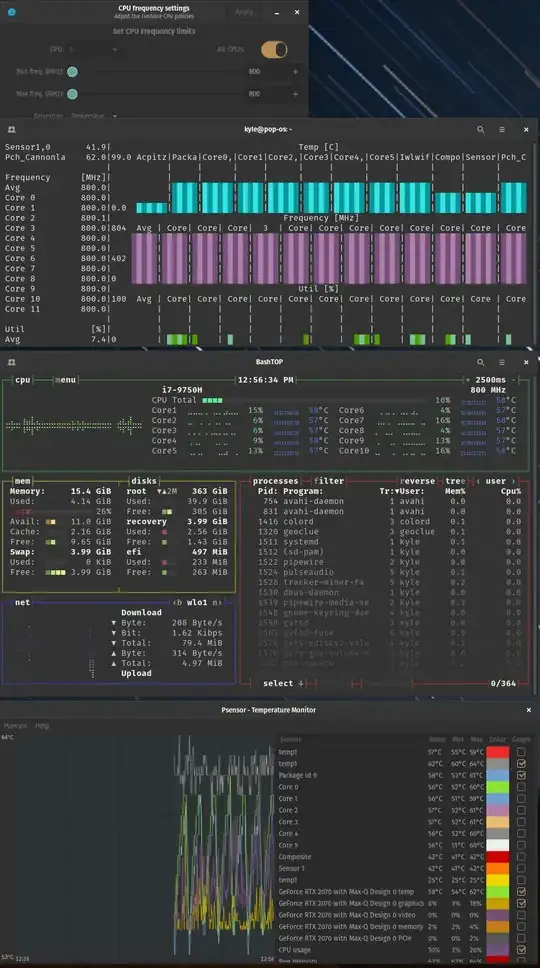Click the plus beside Min freq value
The height and width of the screenshot is (968, 540).
tap(295, 72)
